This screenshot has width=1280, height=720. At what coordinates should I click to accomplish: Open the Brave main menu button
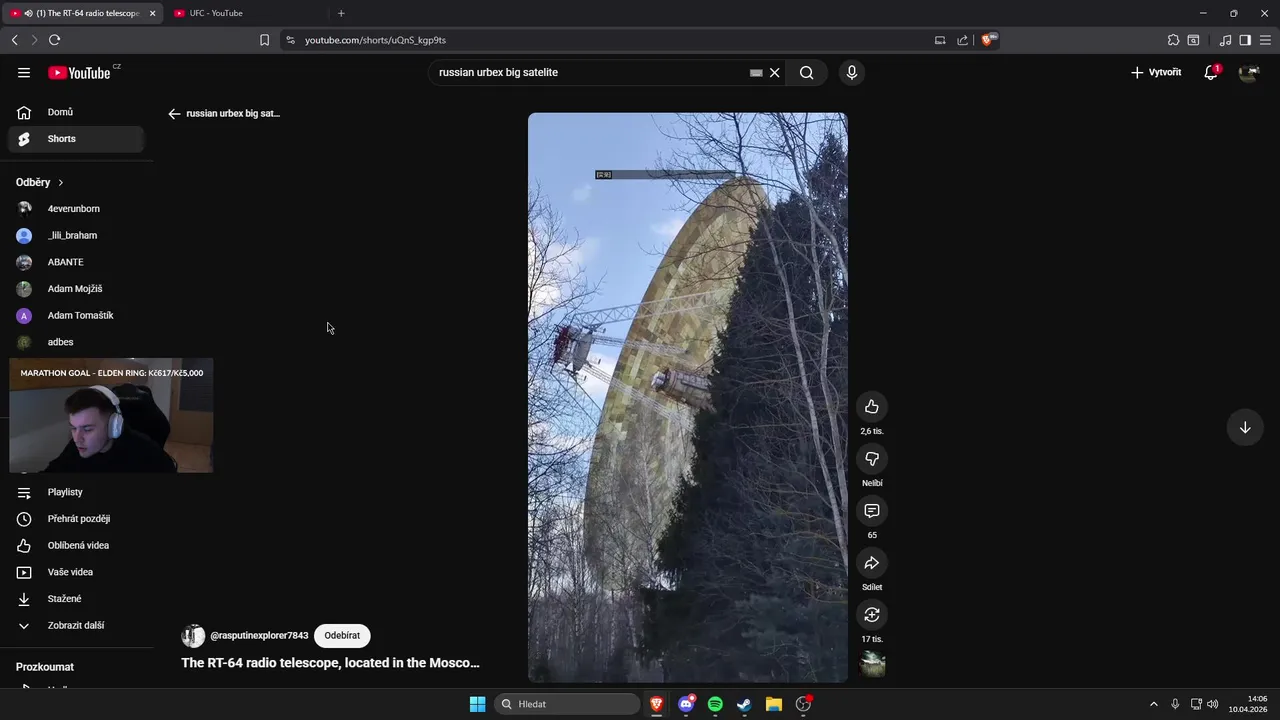[x=1266, y=40]
